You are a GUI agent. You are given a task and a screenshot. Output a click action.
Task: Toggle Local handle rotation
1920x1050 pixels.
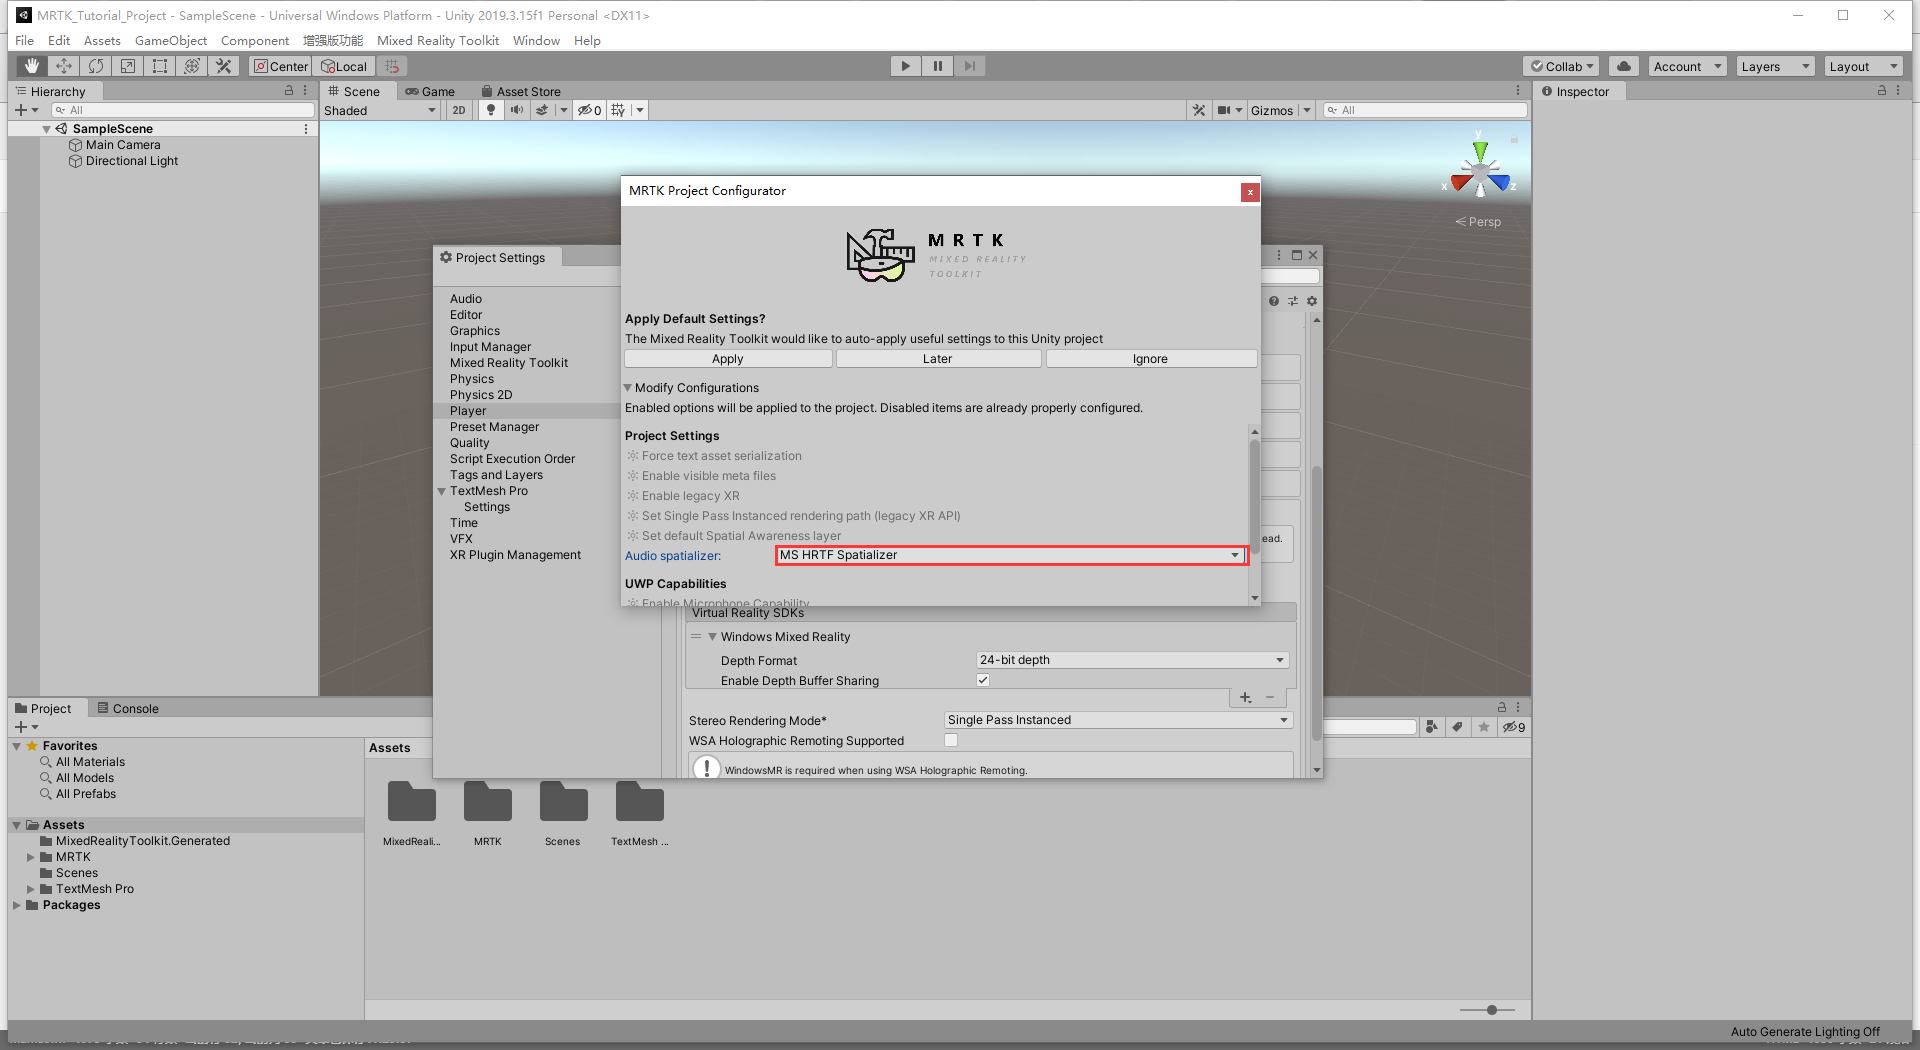345,66
